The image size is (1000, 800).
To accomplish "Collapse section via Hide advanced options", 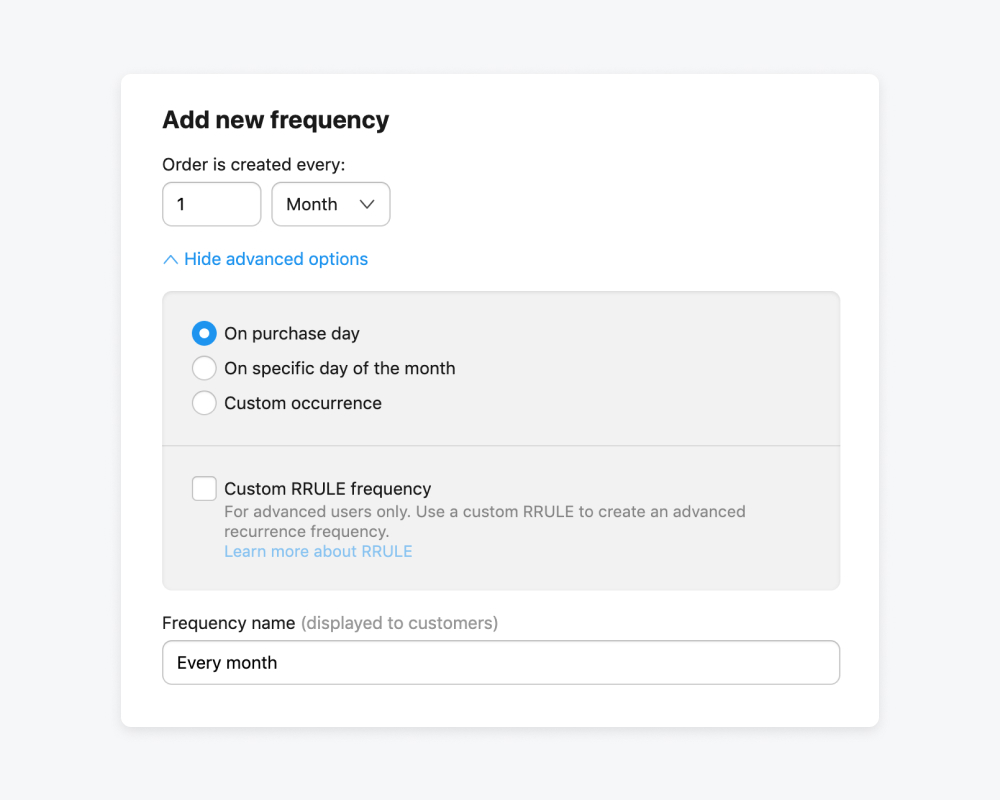I will [x=275, y=259].
